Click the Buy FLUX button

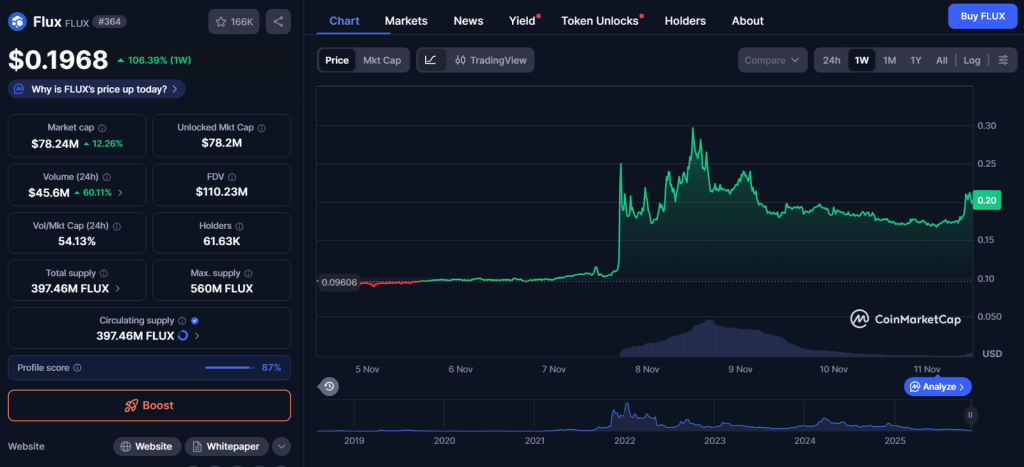pos(981,16)
